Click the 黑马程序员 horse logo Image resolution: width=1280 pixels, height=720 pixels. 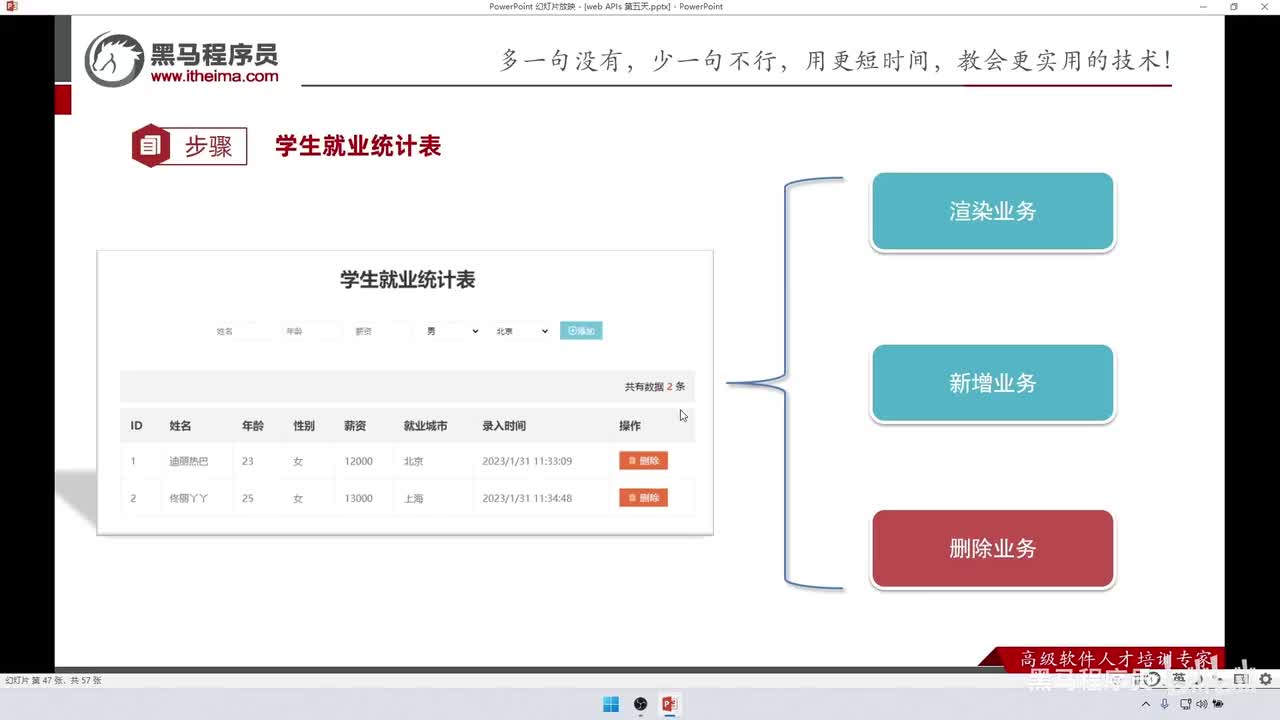[114, 60]
